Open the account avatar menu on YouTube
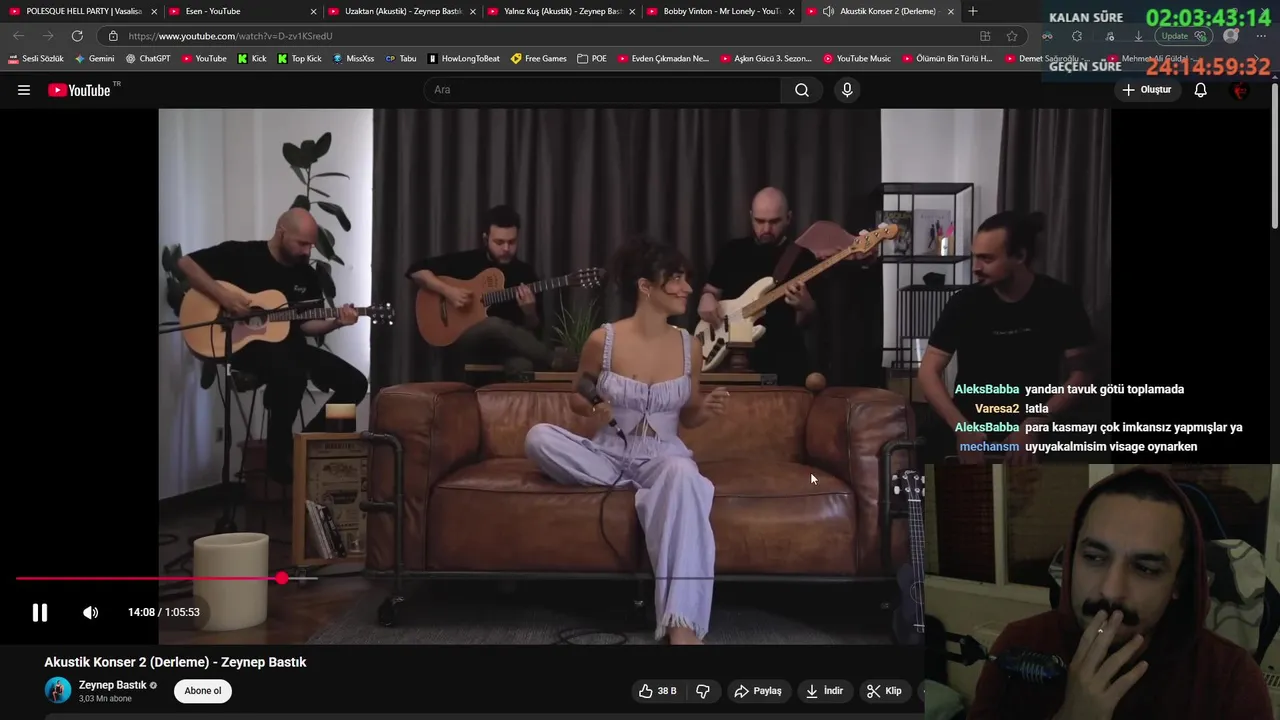1280x720 pixels. (1241, 90)
